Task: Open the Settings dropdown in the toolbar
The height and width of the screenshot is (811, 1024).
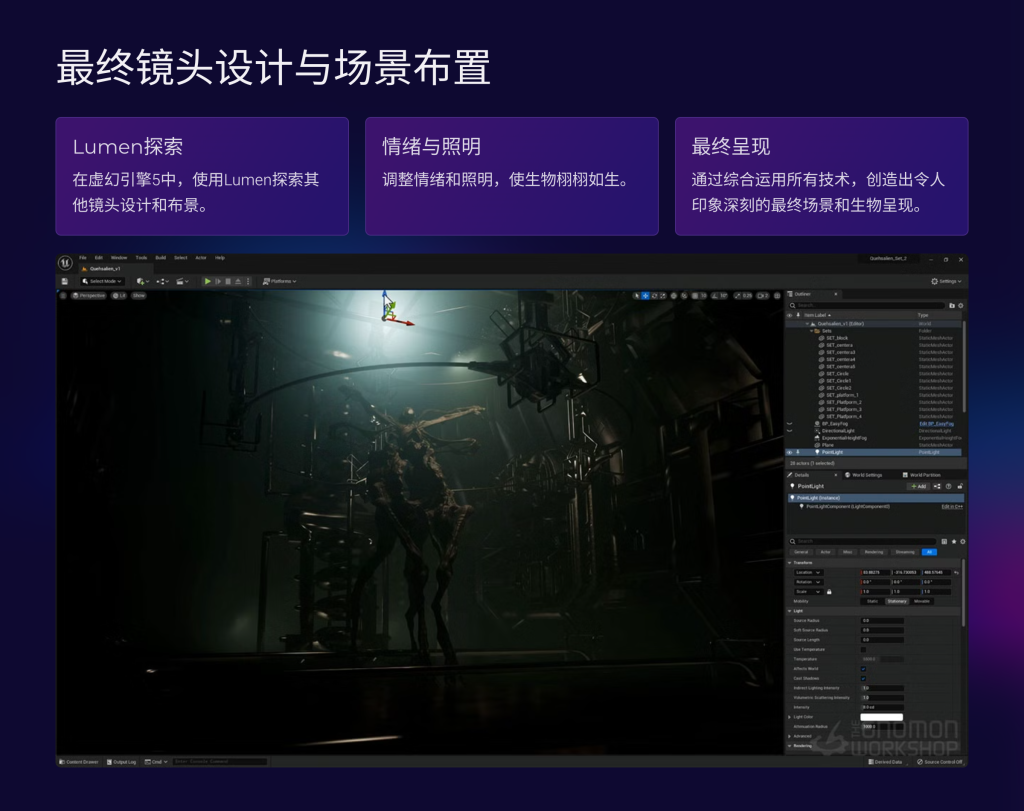Action: [946, 281]
